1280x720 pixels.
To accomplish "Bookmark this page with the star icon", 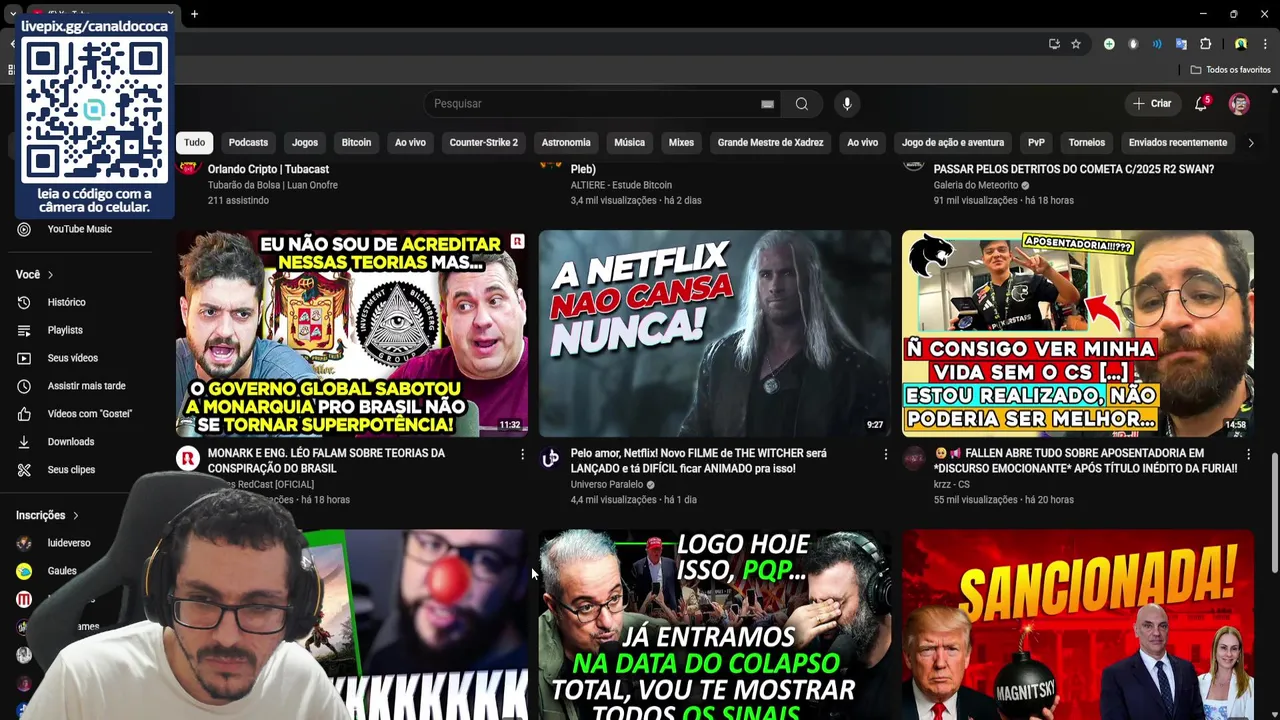I will [1076, 44].
